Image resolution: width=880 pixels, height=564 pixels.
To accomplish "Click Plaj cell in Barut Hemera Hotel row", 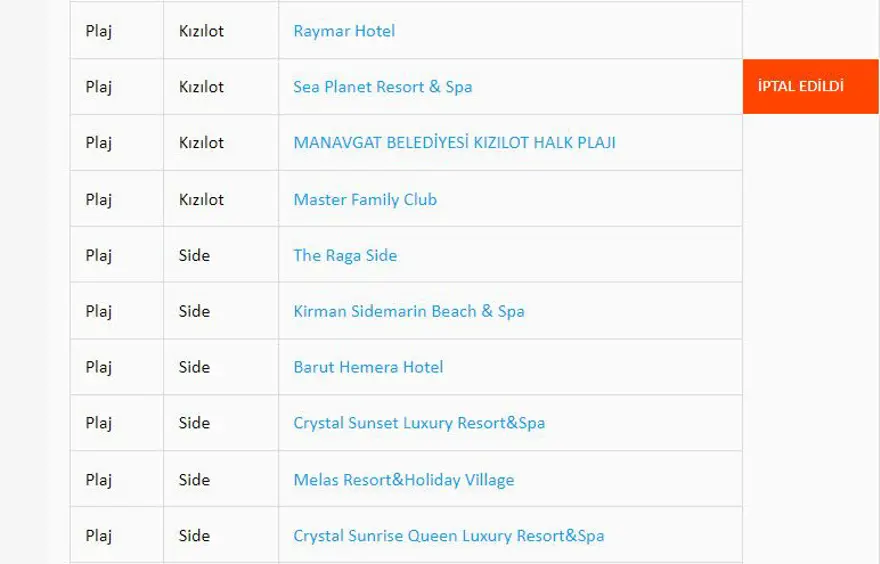I will 99,367.
